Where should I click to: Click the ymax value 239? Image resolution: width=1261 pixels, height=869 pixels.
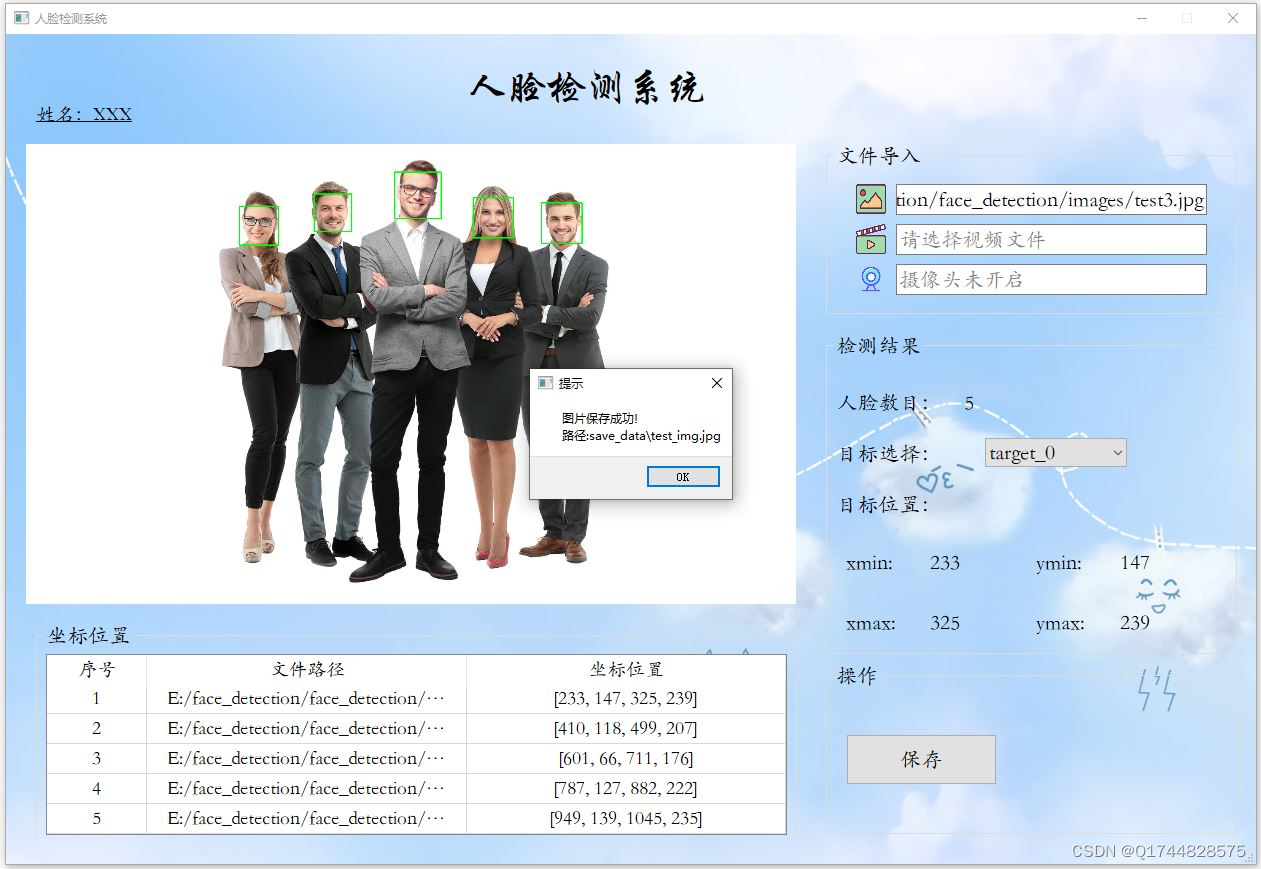[x=1135, y=623]
